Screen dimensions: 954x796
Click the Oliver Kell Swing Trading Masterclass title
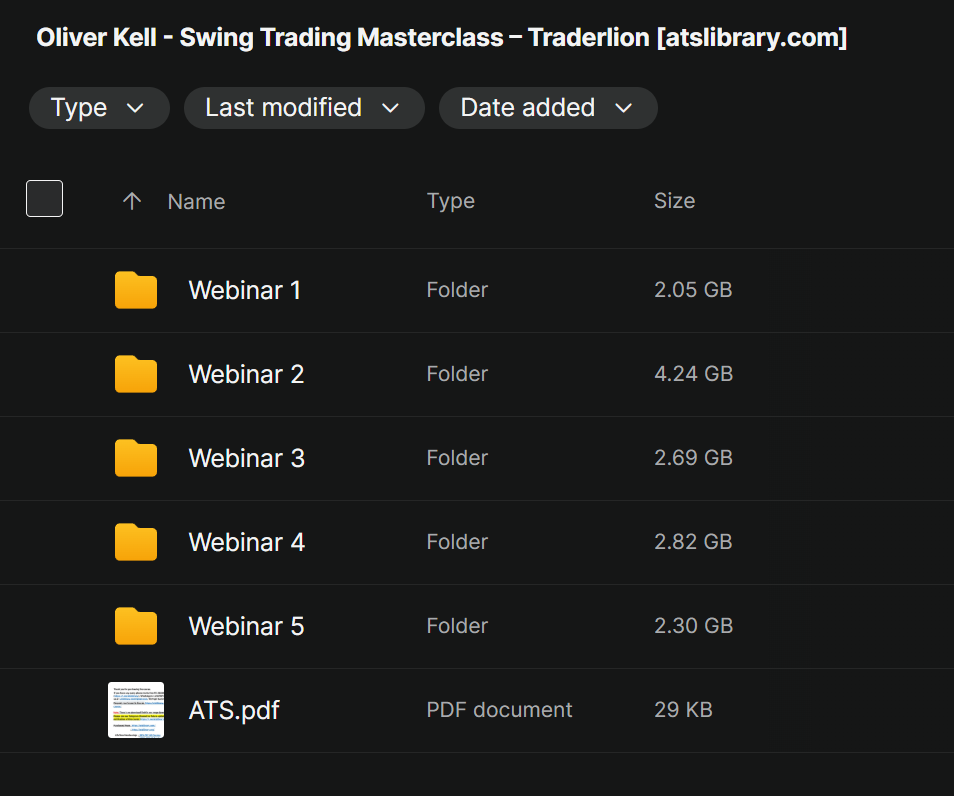coord(441,38)
